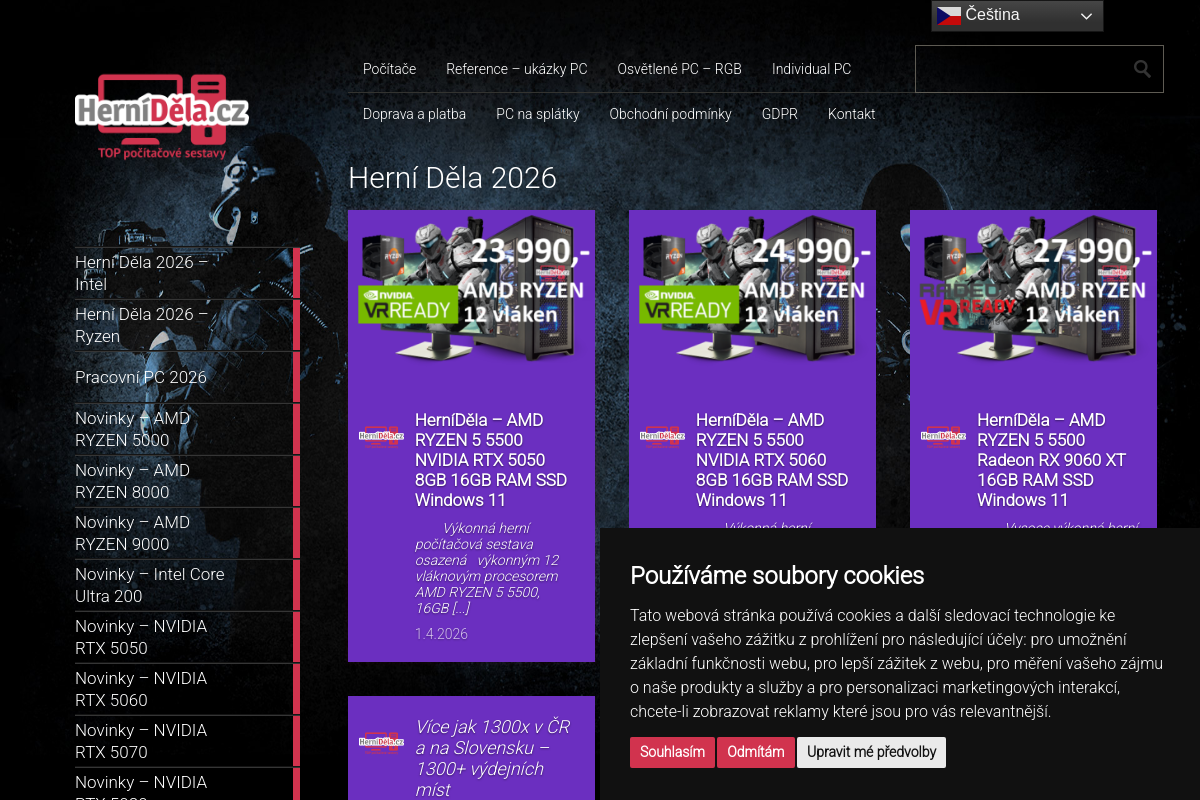
Task: Reject cookies with Odmítám button
Action: (755, 752)
